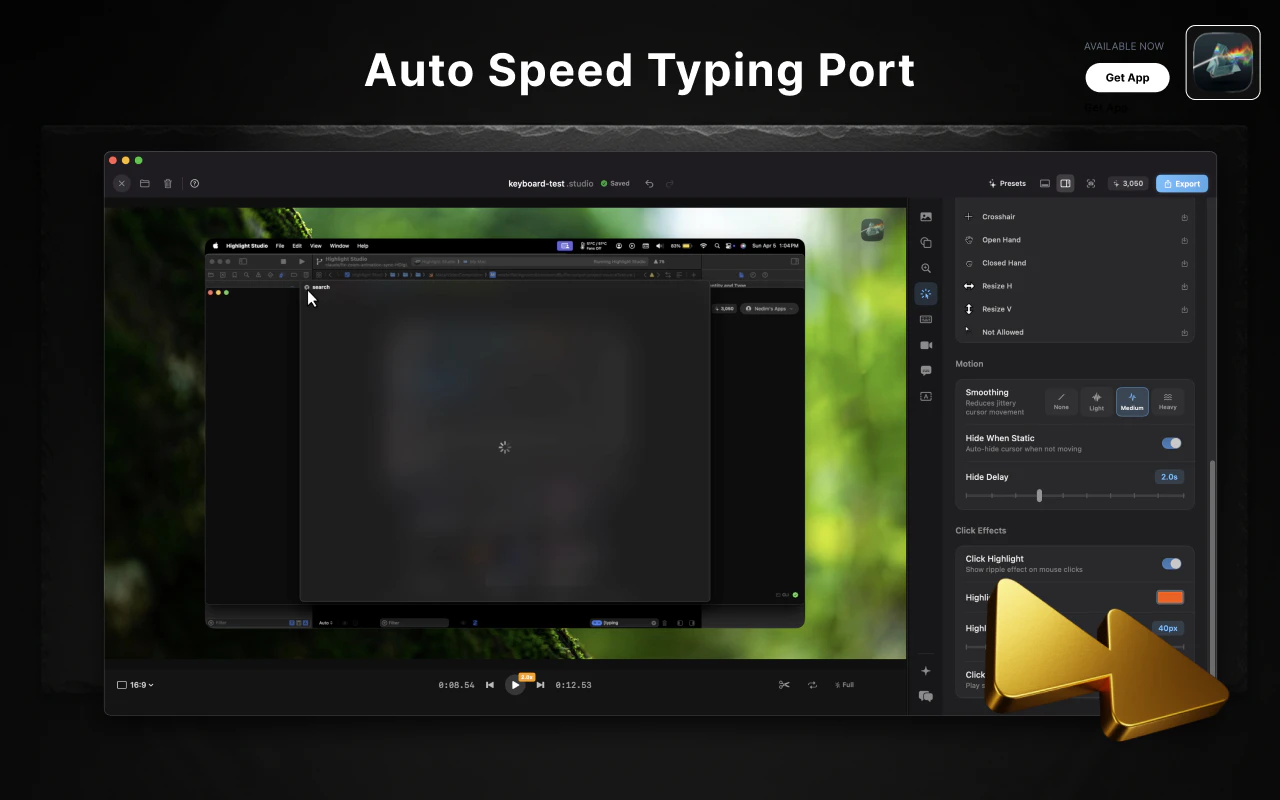Turn off the Click Highlight ripple effect

click(x=1170, y=563)
